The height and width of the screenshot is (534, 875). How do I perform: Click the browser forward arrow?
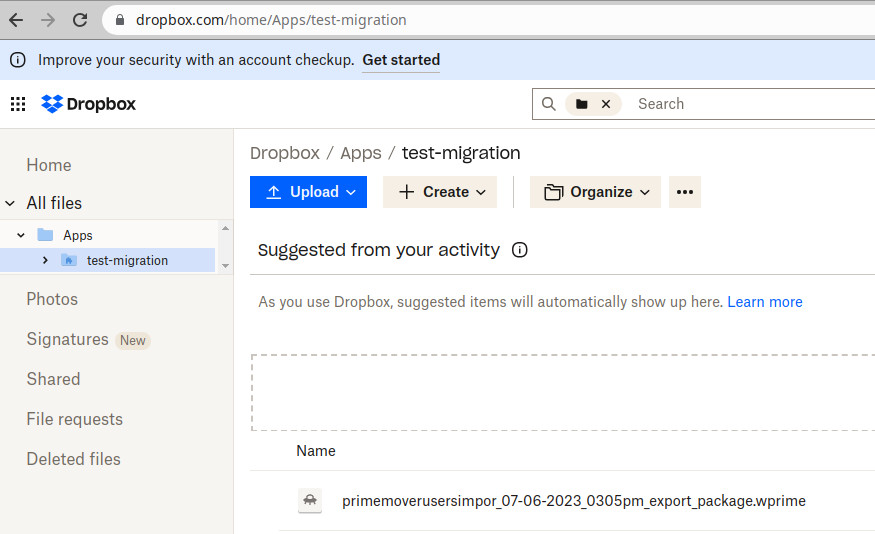(48, 20)
